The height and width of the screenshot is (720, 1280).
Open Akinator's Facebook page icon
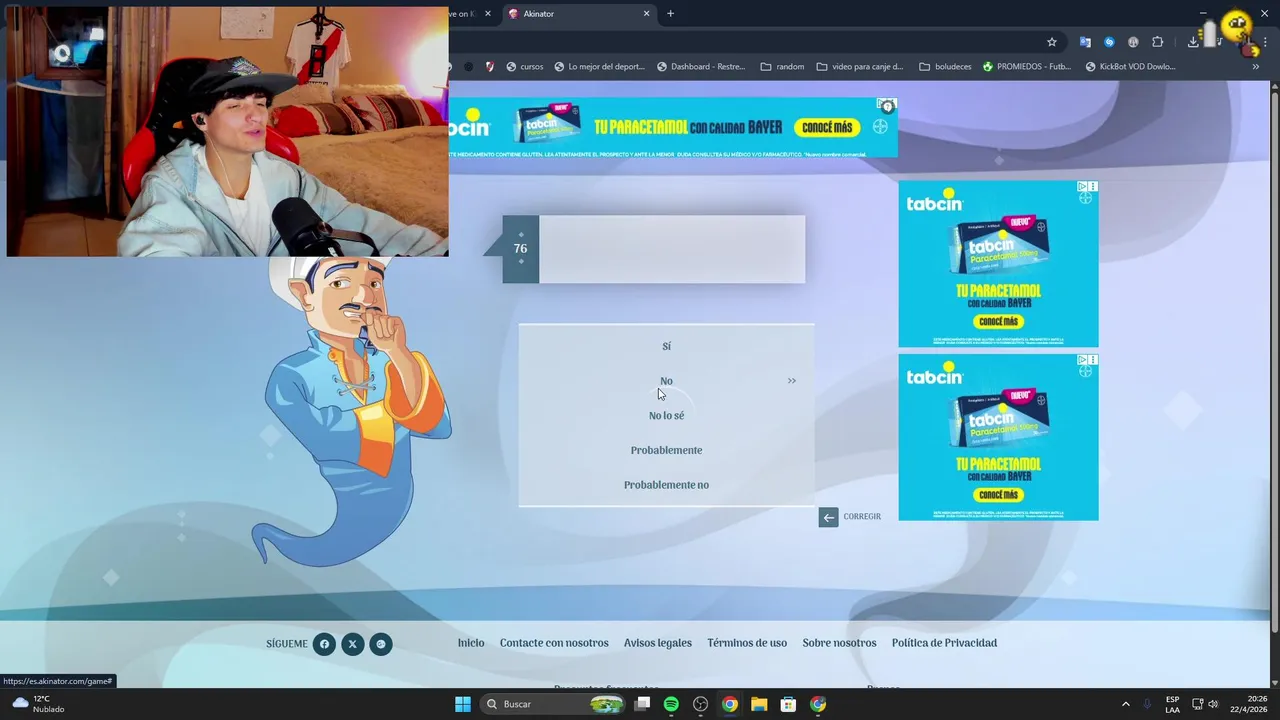(324, 644)
